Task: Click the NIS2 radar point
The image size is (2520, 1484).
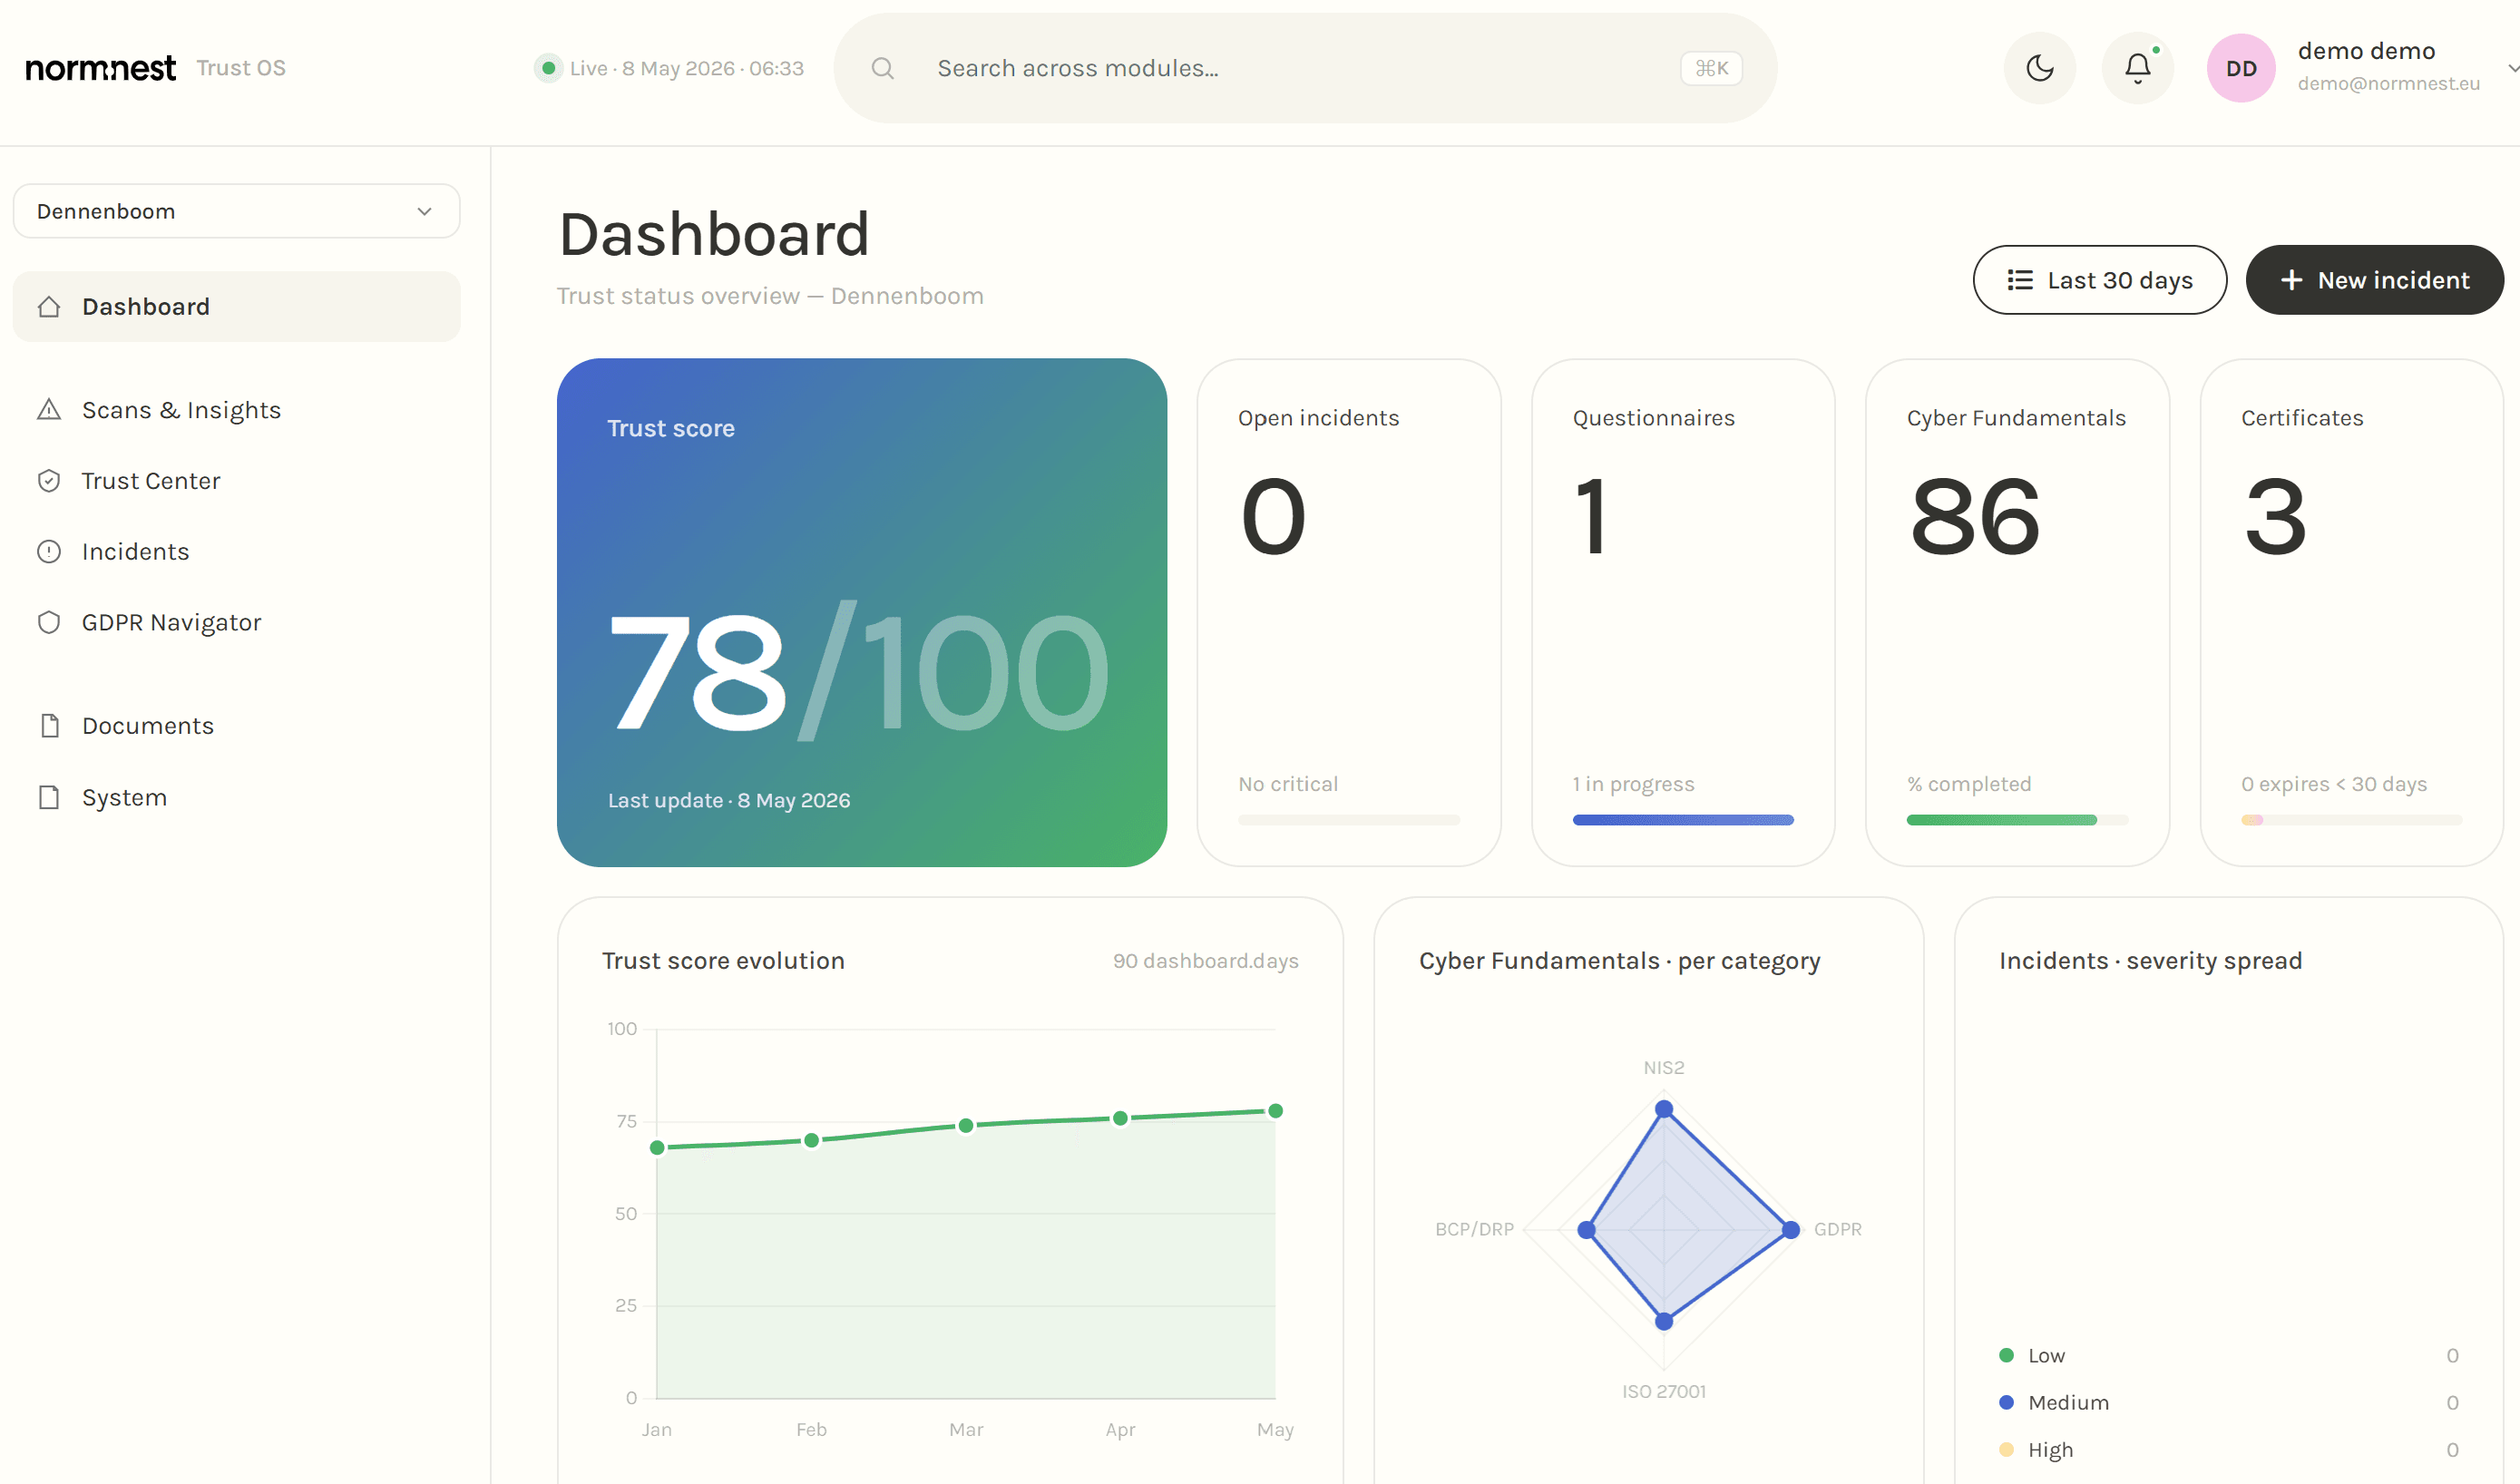Action: point(1664,1109)
